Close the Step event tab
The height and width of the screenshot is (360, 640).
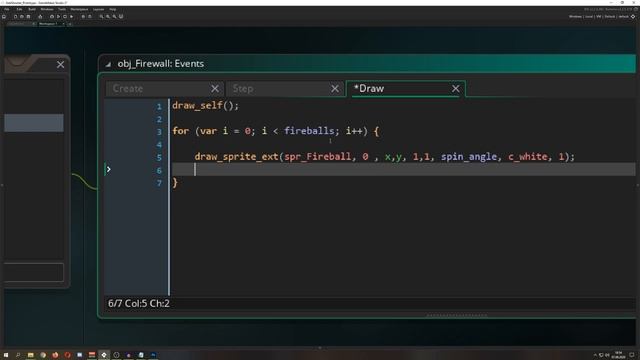tap(335, 89)
